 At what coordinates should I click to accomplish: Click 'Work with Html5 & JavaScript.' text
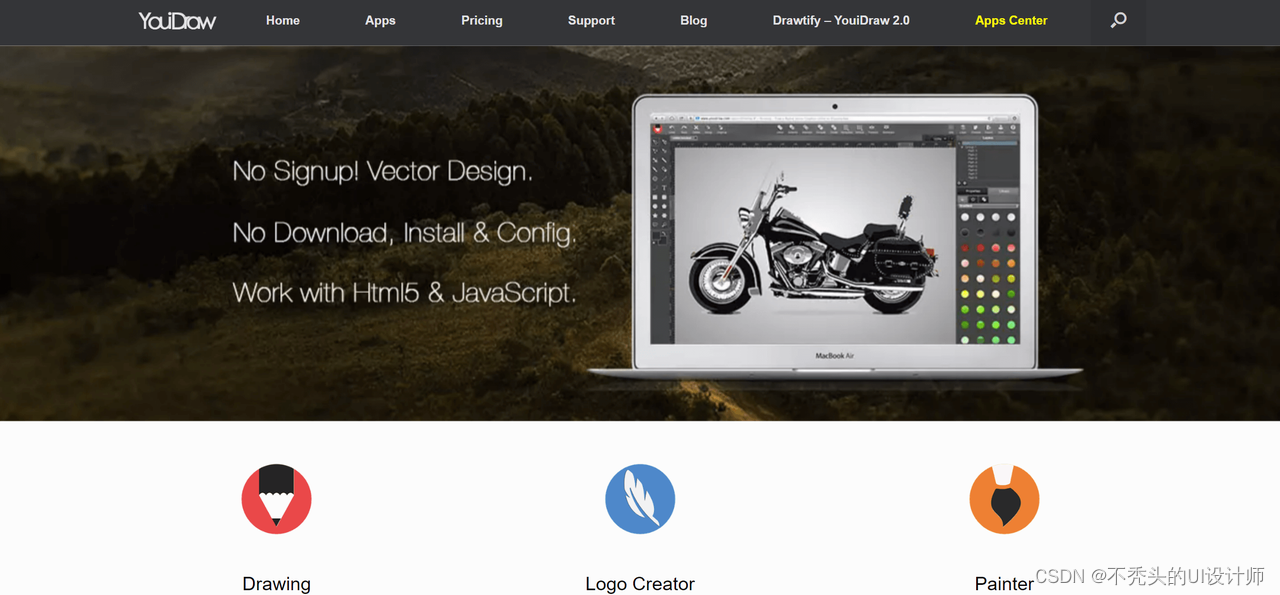404,293
